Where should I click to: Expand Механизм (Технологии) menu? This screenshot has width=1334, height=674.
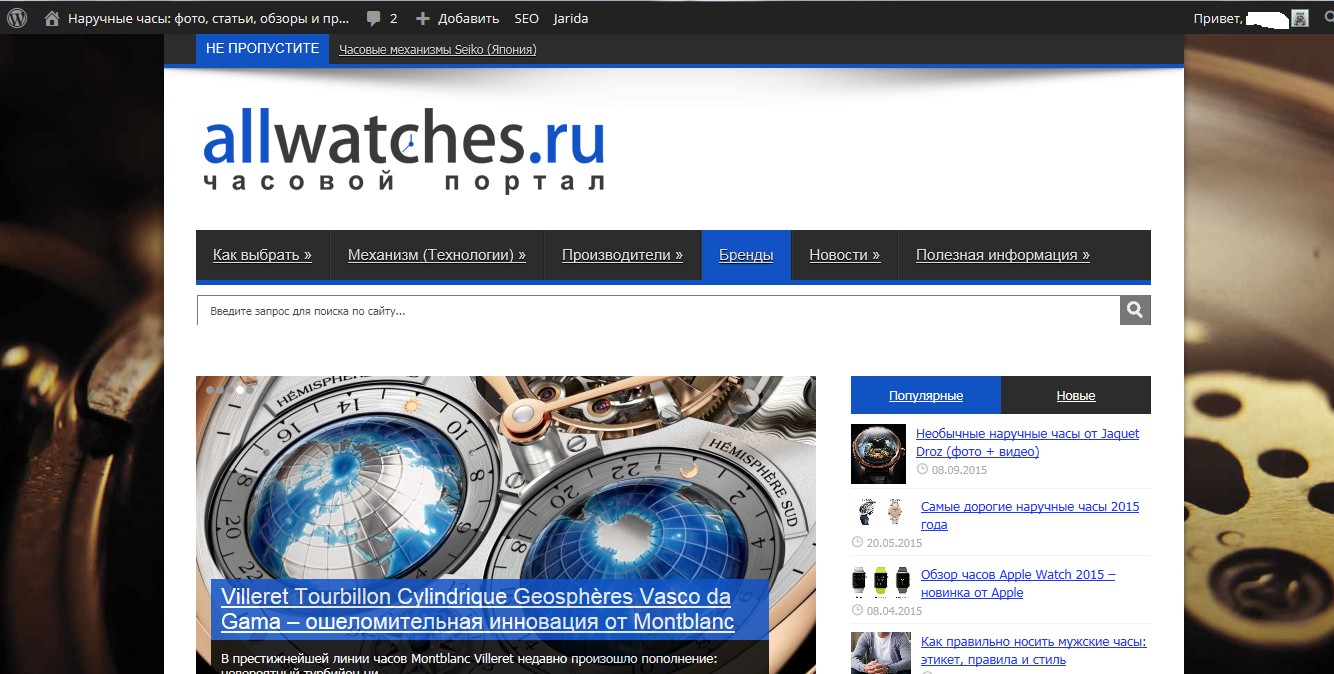(x=437, y=255)
